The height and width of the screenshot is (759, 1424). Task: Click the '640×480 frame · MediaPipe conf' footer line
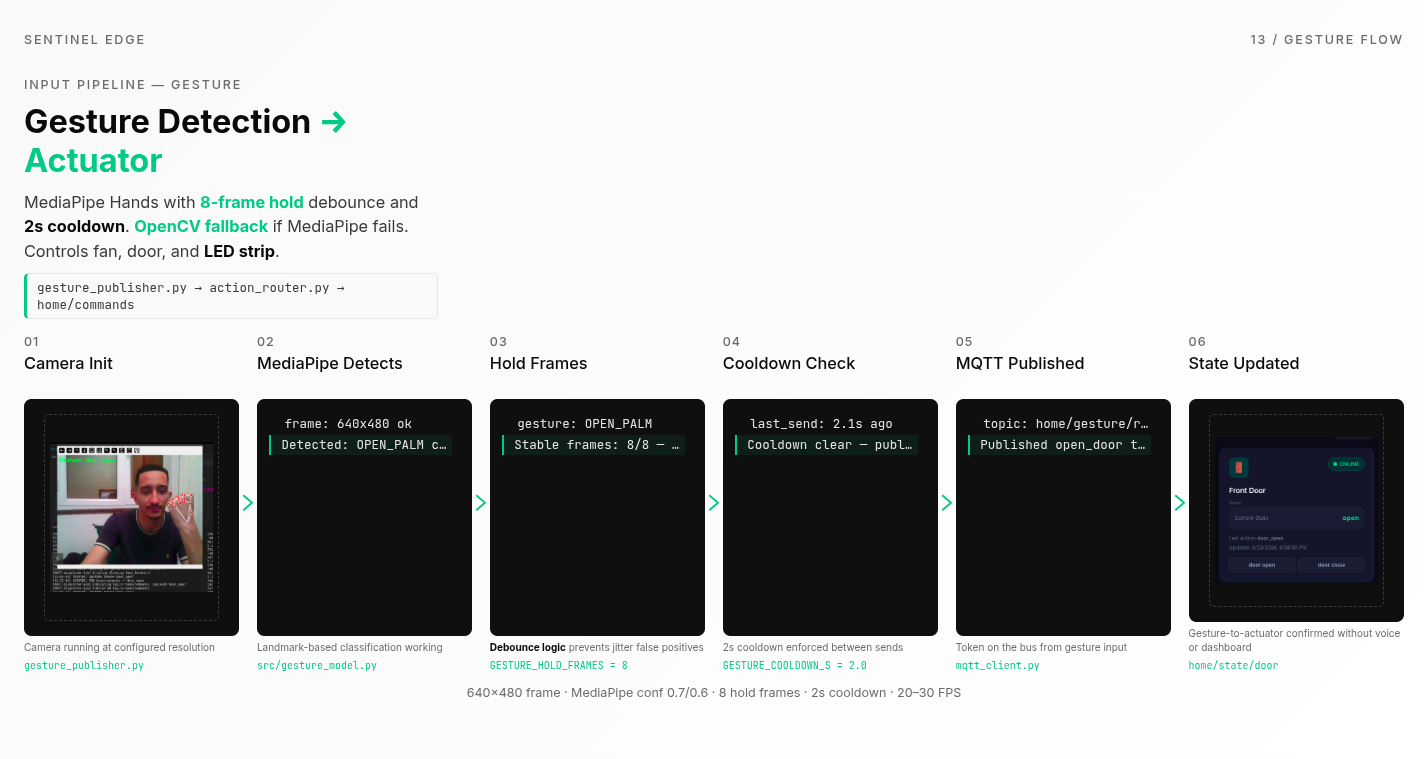(x=714, y=692)
